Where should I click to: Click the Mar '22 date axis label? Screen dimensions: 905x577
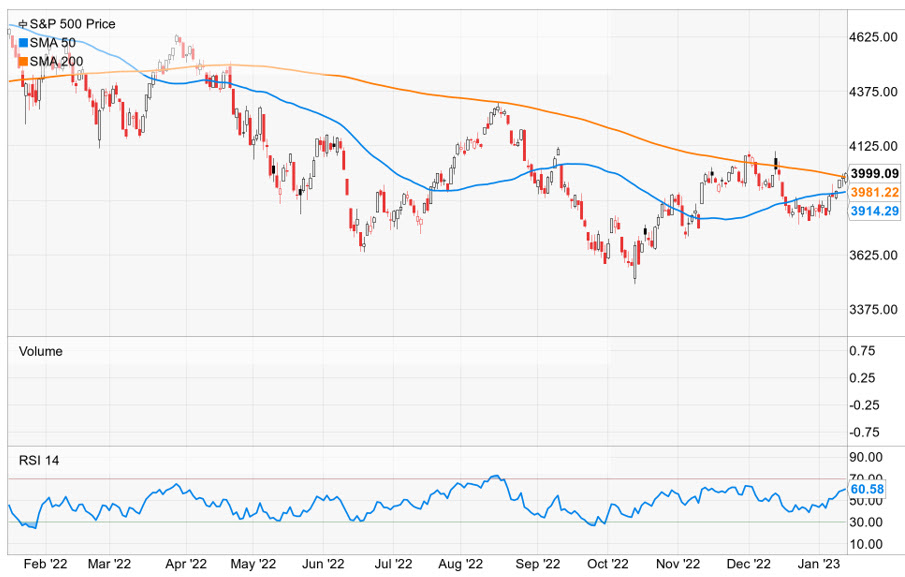pos(109,564)
